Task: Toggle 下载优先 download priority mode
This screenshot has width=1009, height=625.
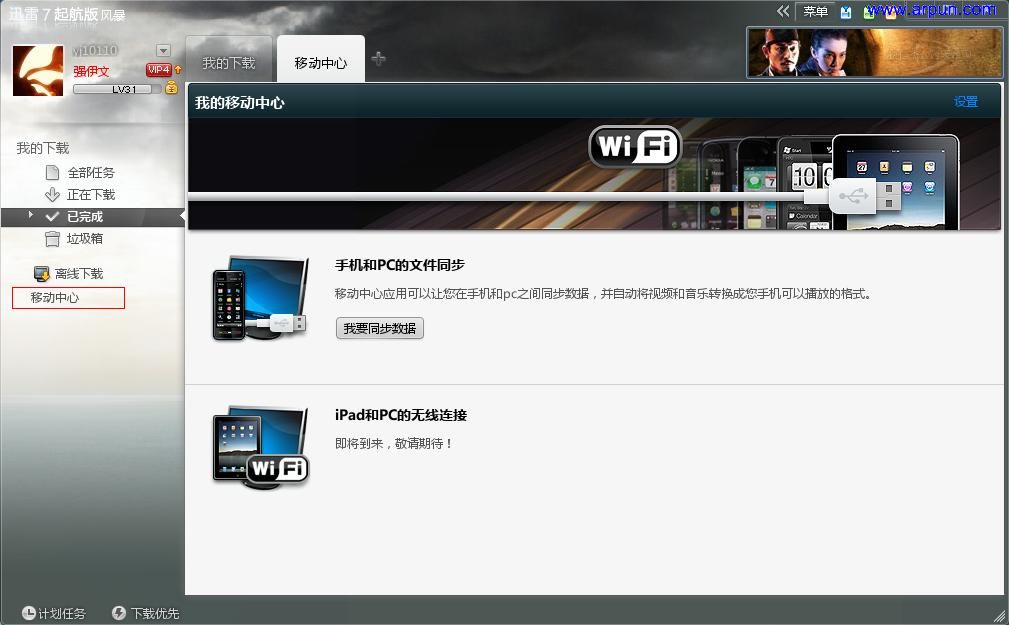Action: pyautogui.click(x=144, y=613)
